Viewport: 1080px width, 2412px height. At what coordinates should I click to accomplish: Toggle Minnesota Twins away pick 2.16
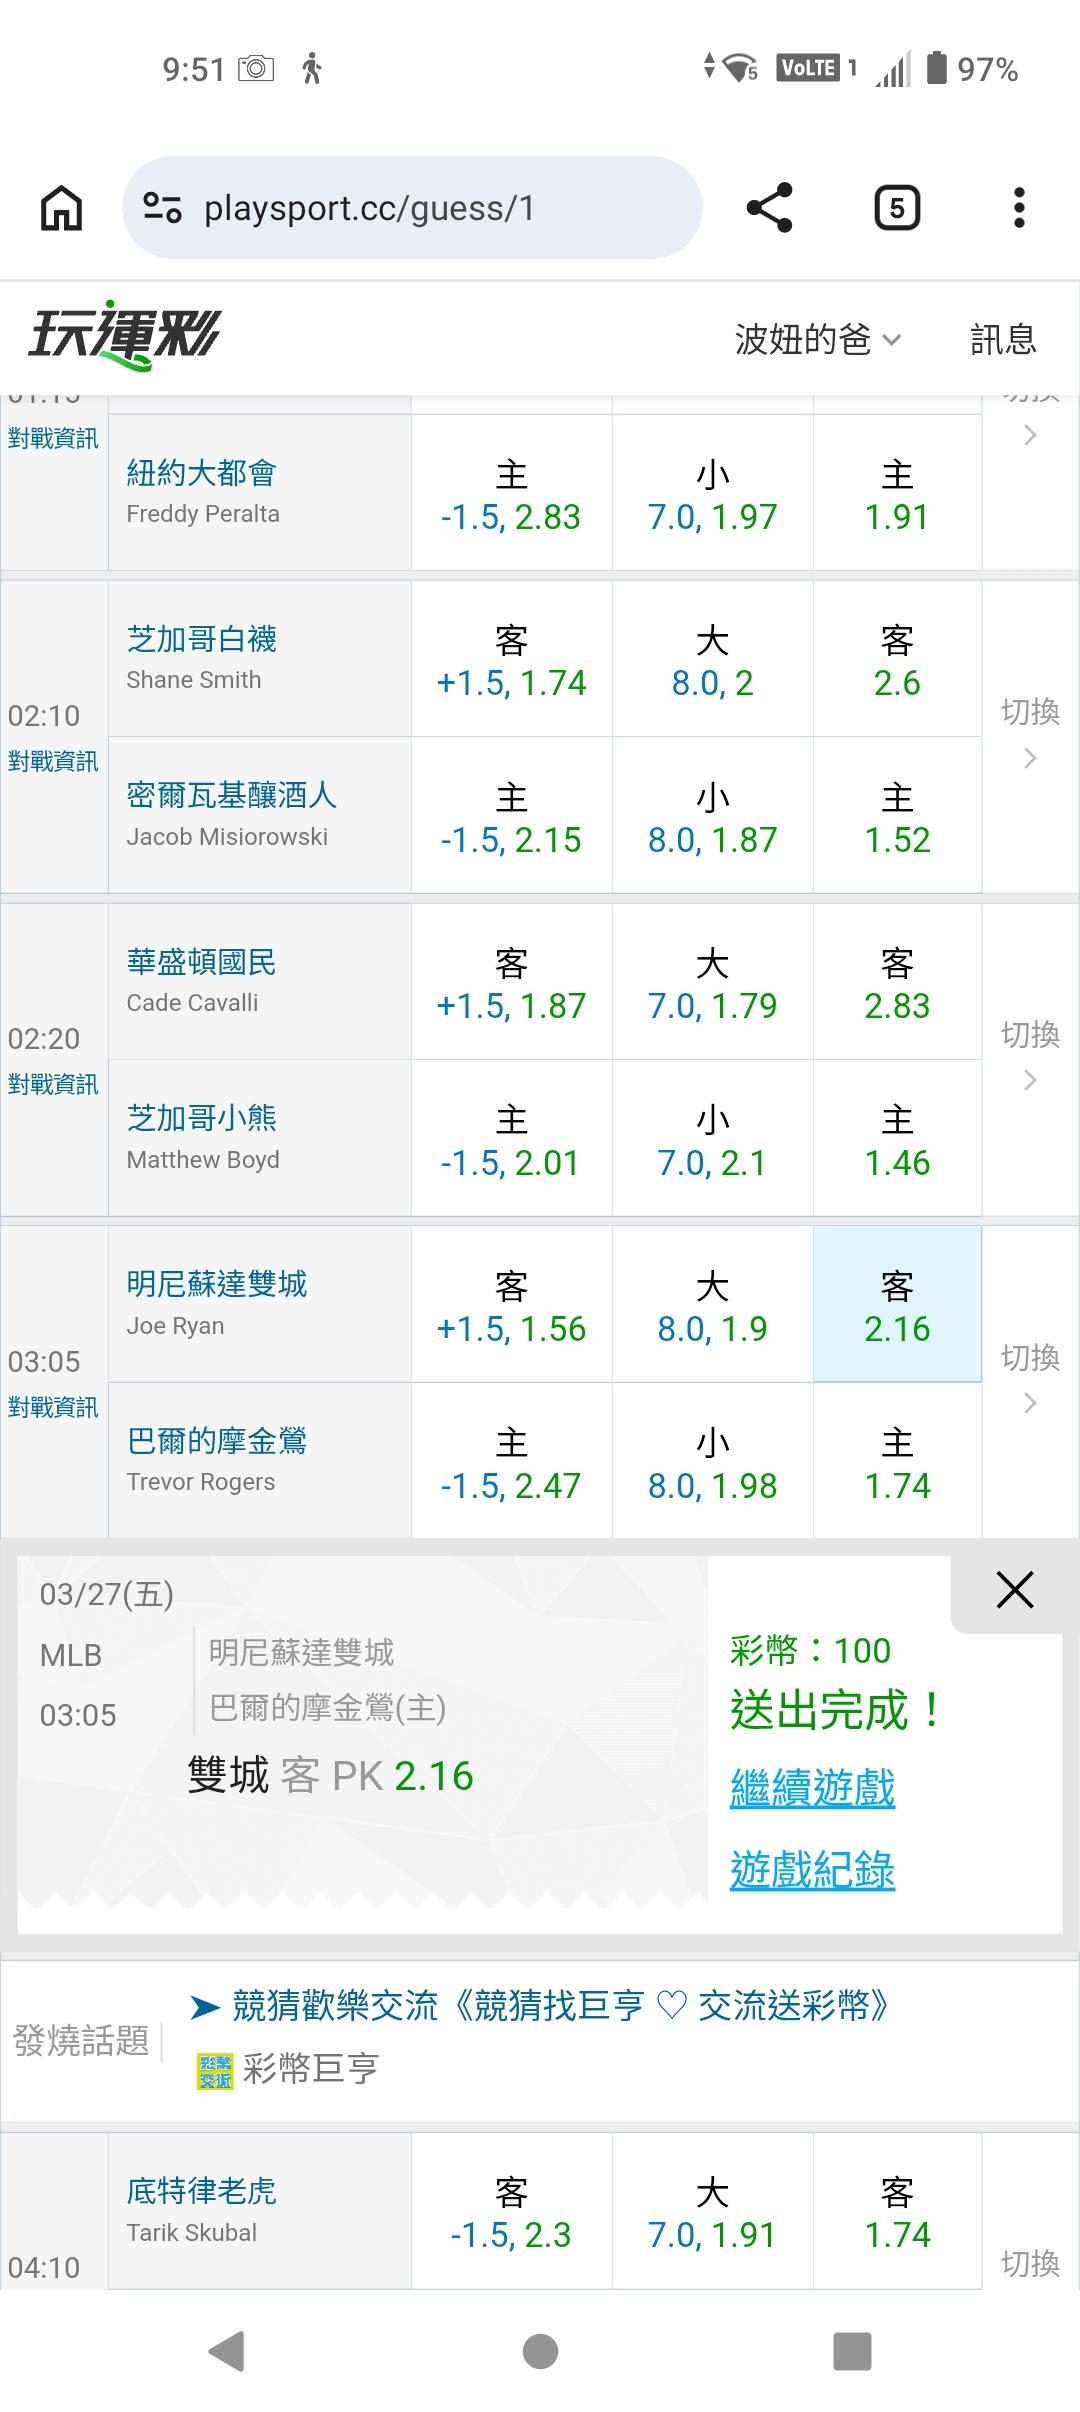(x=897, y=1305)
